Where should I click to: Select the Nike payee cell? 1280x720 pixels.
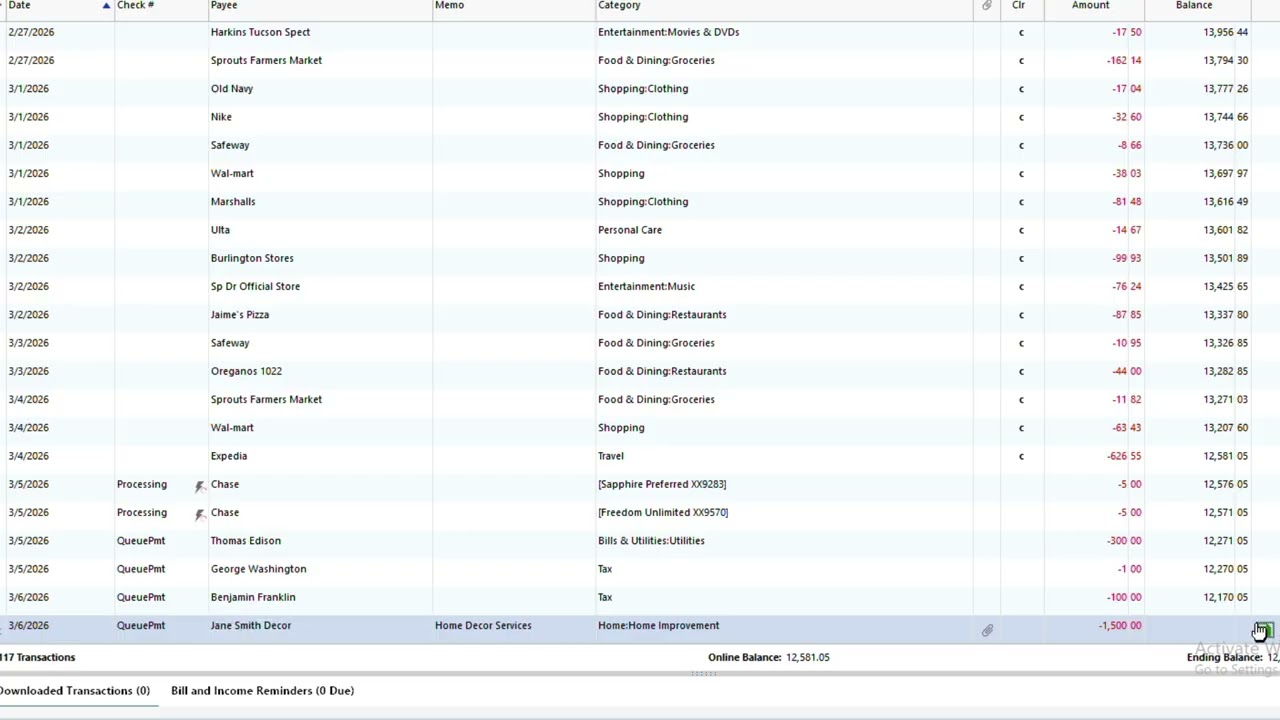pos(221,116)
